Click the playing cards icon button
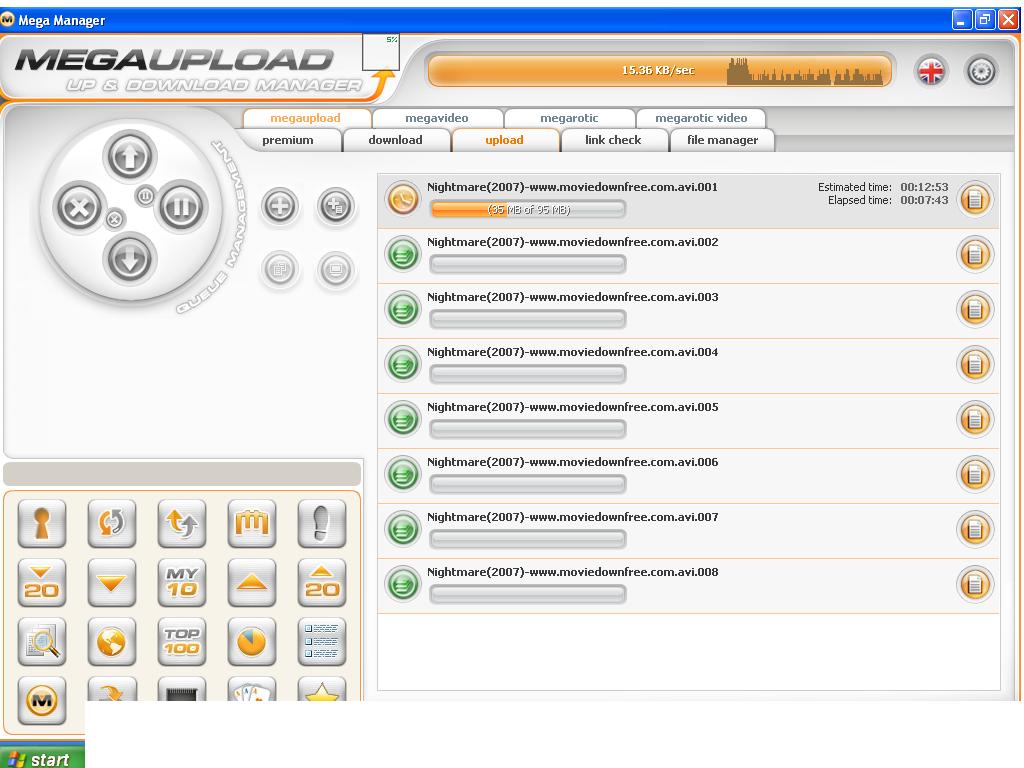 point(251,690)
